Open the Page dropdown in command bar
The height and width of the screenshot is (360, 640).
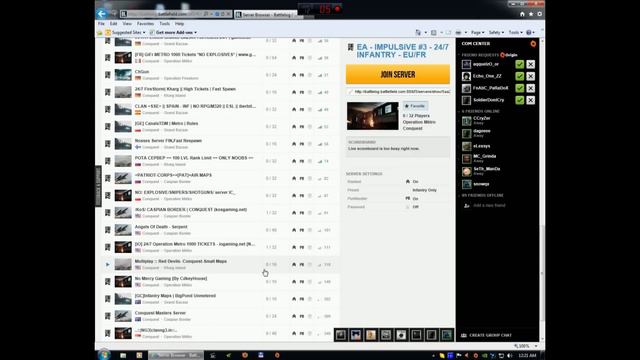pos(477,32)
